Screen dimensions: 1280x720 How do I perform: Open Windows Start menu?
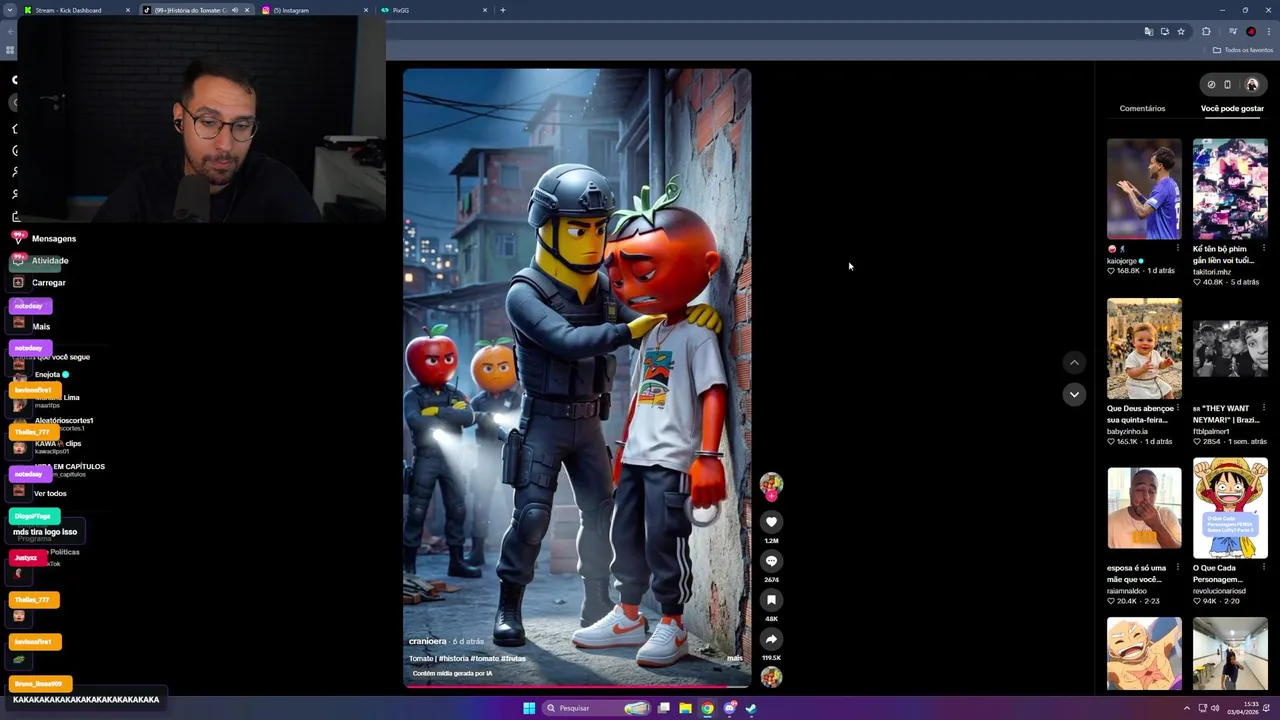(529, 708)
